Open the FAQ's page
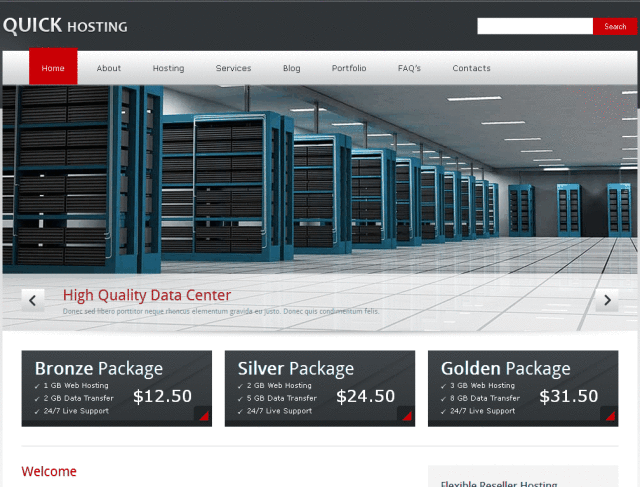This screenshot has width=640, height=487. (x=409, y=68)
